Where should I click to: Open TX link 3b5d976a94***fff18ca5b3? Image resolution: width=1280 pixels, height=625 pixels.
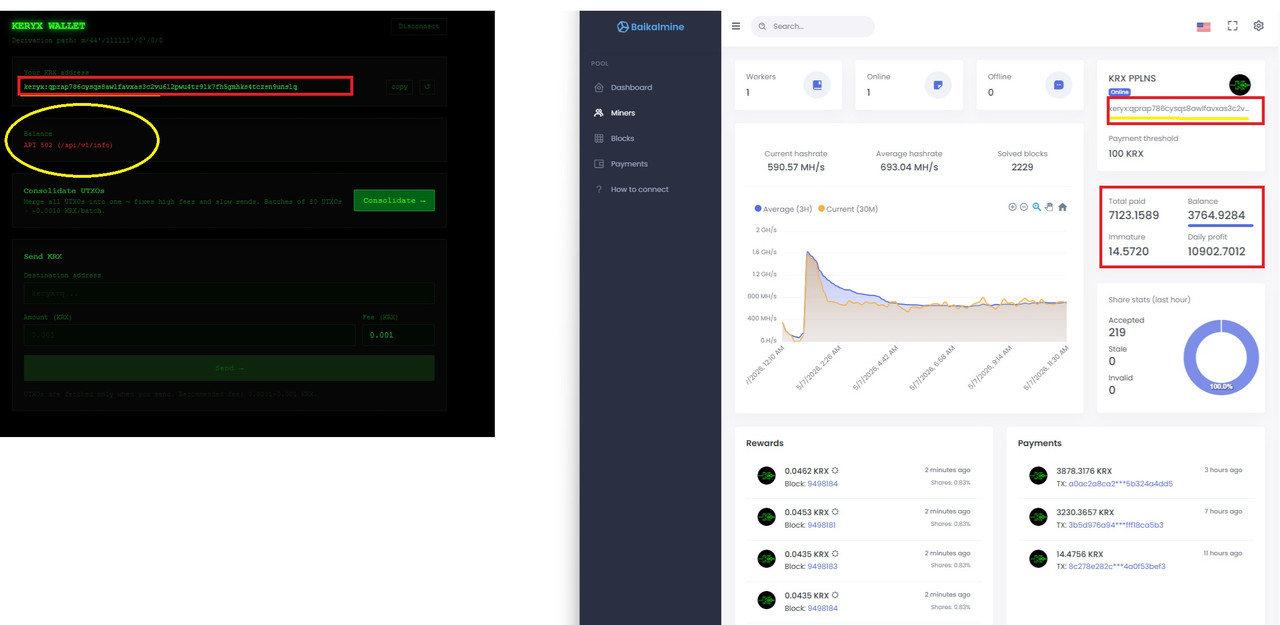click(1116, 525)
